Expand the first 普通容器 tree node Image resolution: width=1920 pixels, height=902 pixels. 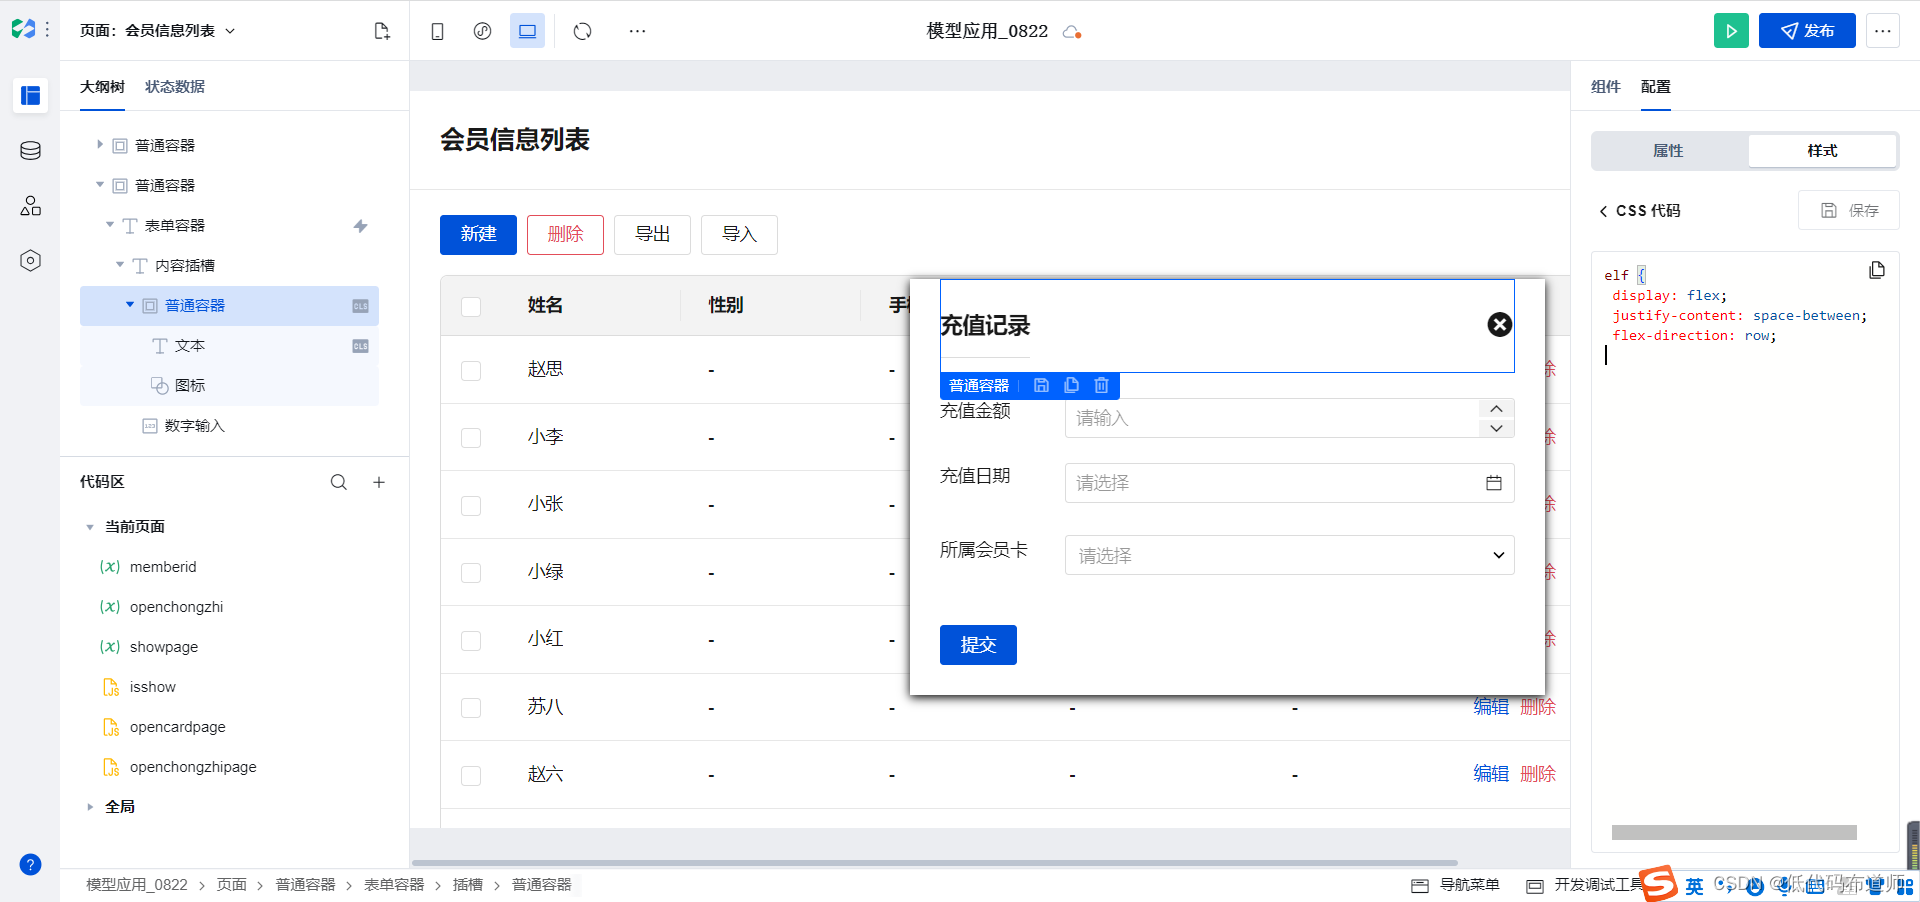pyautogui.click(x=99, y=145)
